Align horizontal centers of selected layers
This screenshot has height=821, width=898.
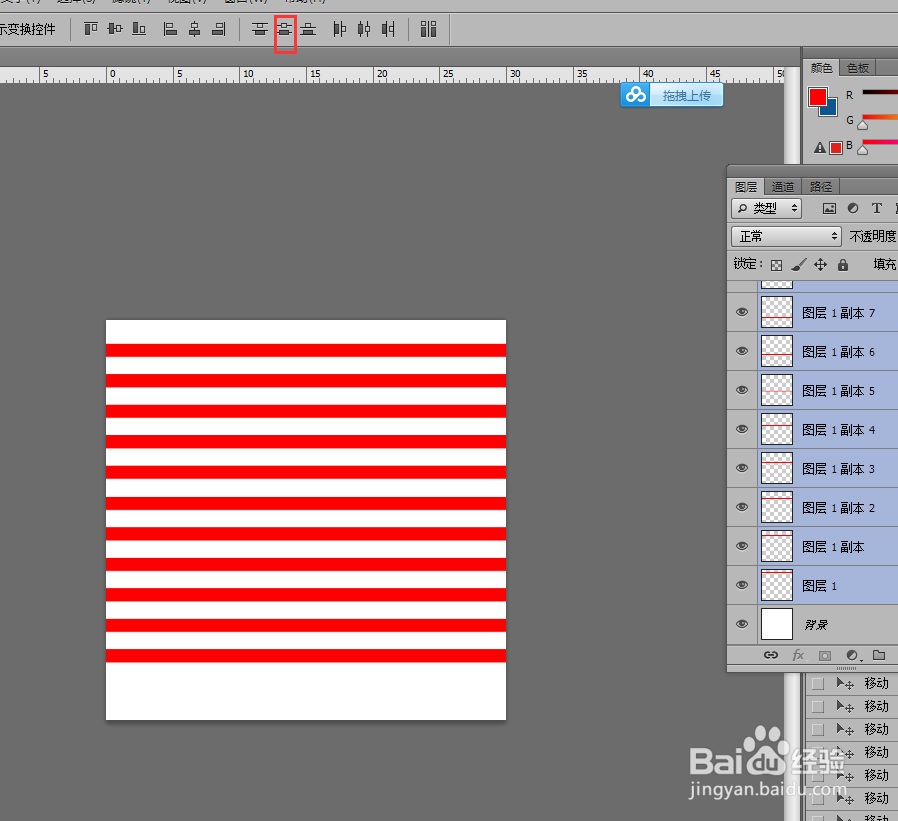point(195,29)
